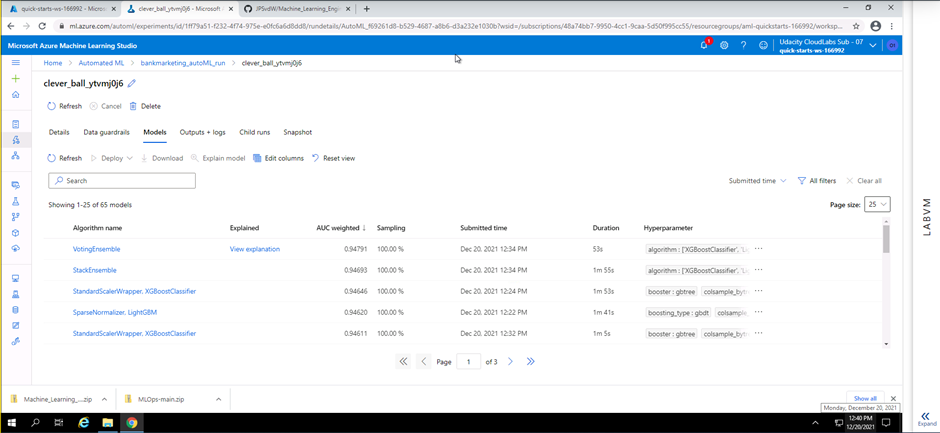Open Submitted time filter dropdown
The height and width of the screenshot is (433, 940).
point(757,181)
